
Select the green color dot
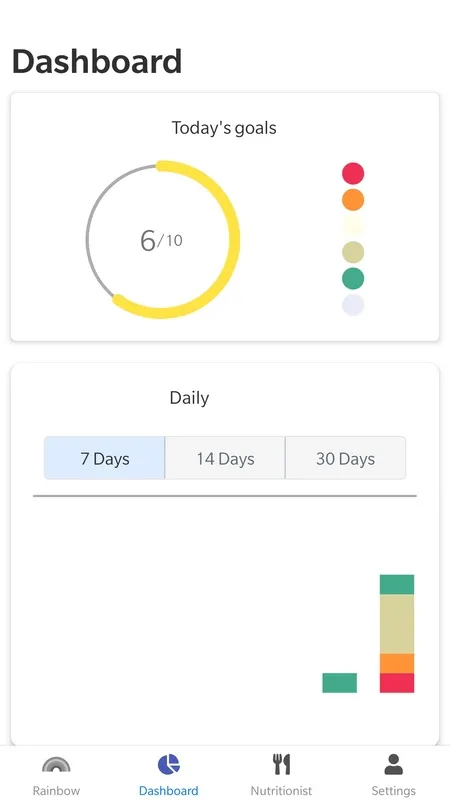tap(353, 279)
